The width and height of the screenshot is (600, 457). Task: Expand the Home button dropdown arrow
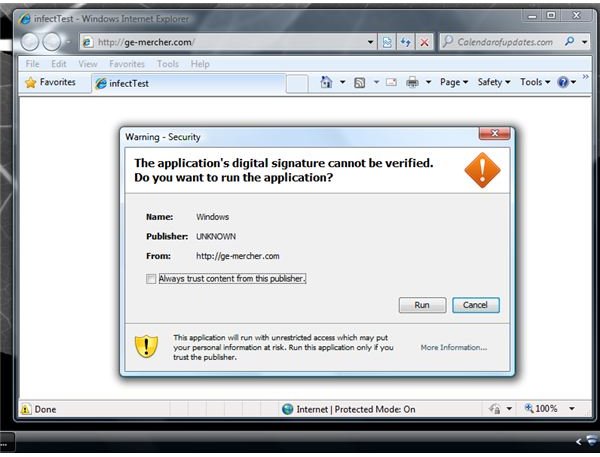point(342,82)
